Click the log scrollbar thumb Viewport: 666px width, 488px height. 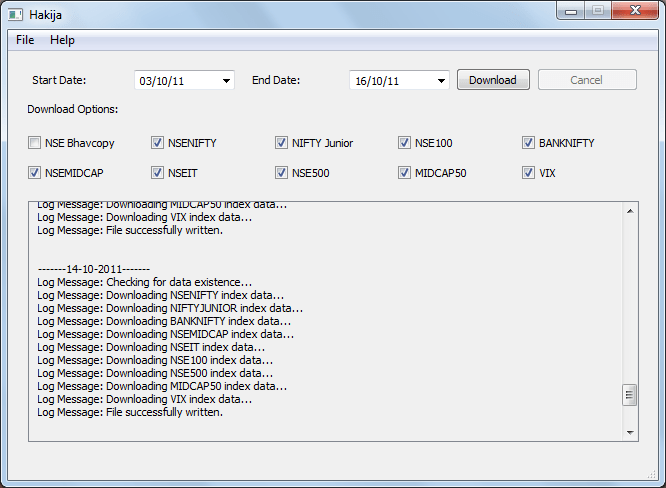click(629, 395)
